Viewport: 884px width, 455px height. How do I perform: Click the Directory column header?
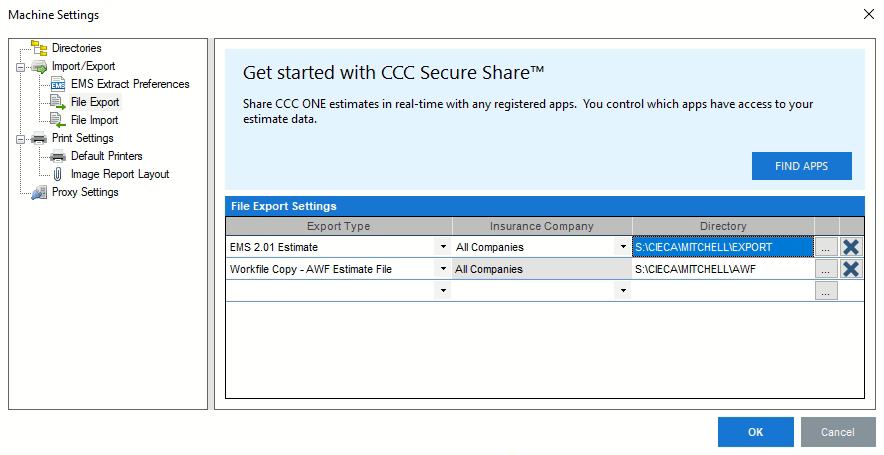[723, 226]
